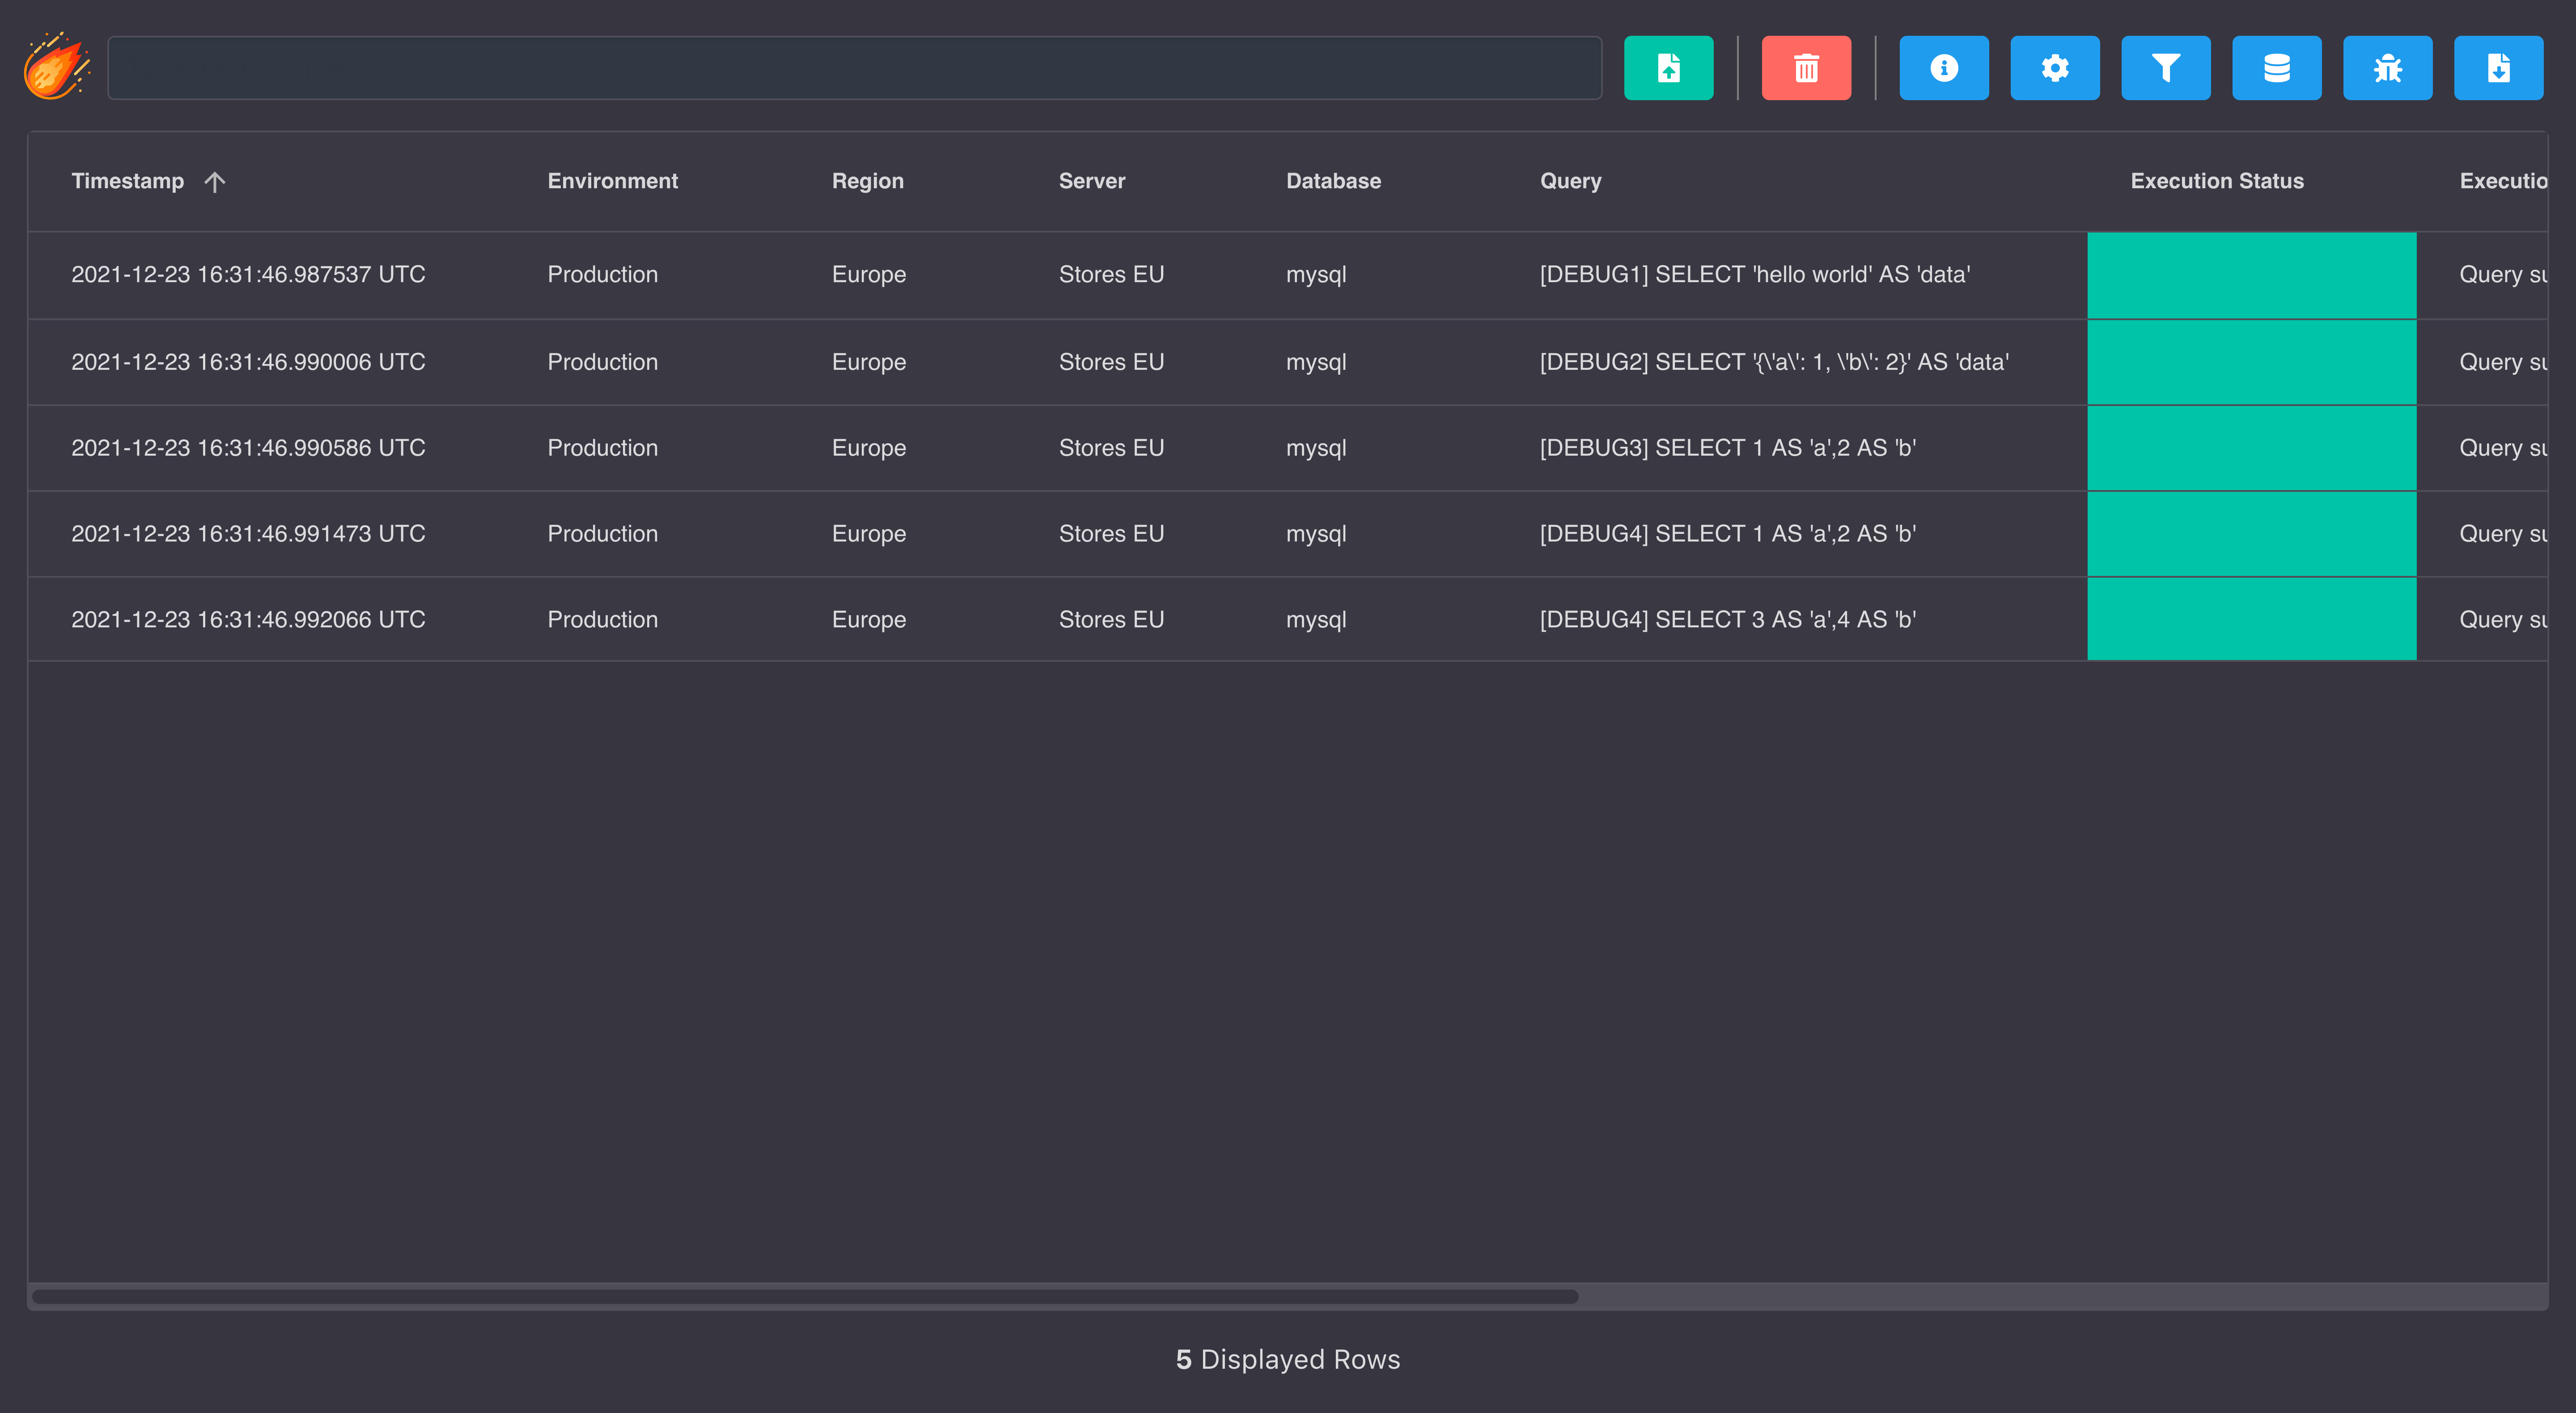Click 'Europe' in the DEBUG2 row

pyautogui.click(x=869, y=362)
